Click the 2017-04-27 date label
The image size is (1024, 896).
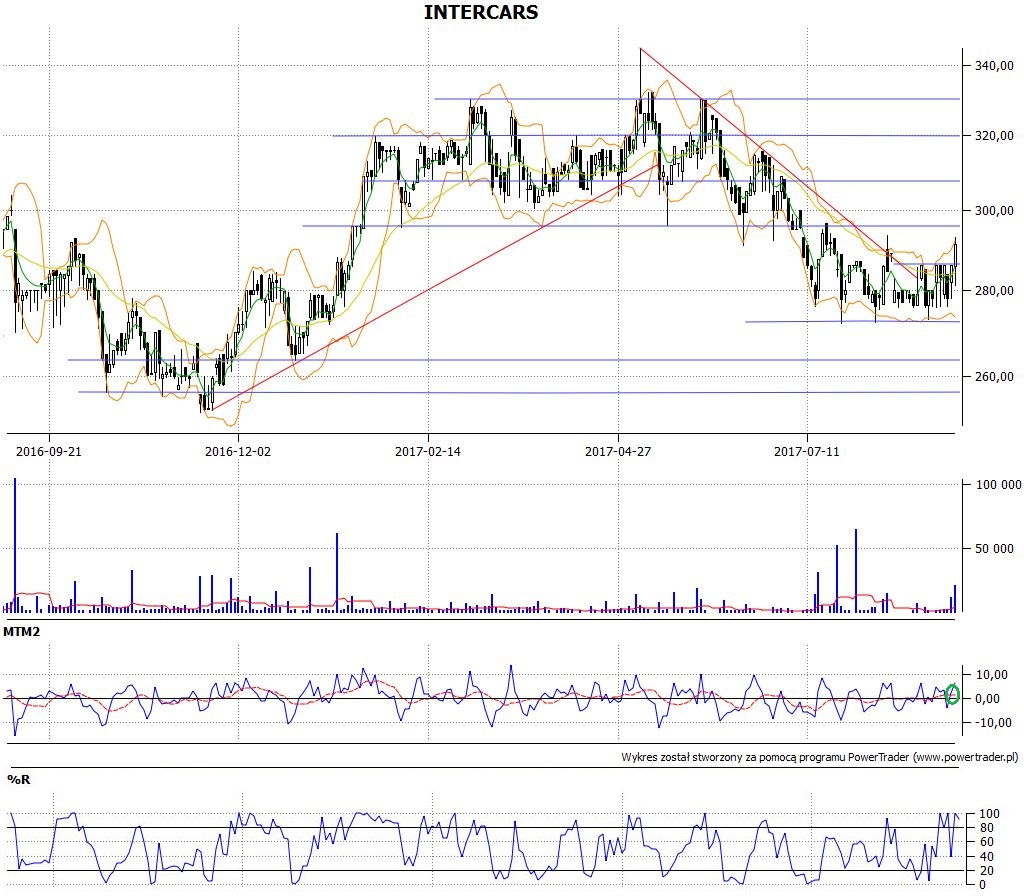pyautogui.click(x=618, y=451)
